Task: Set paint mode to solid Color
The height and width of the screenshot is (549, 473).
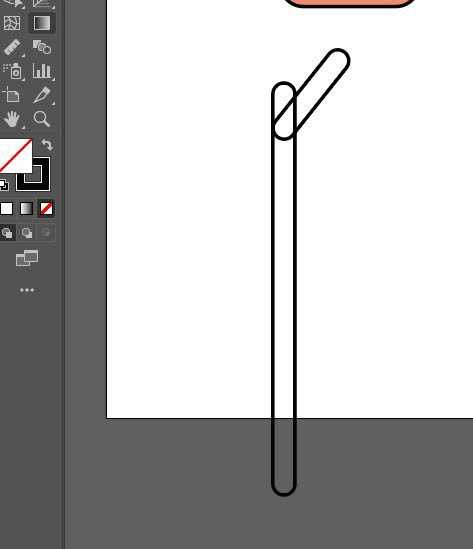Action: [7, 208]
